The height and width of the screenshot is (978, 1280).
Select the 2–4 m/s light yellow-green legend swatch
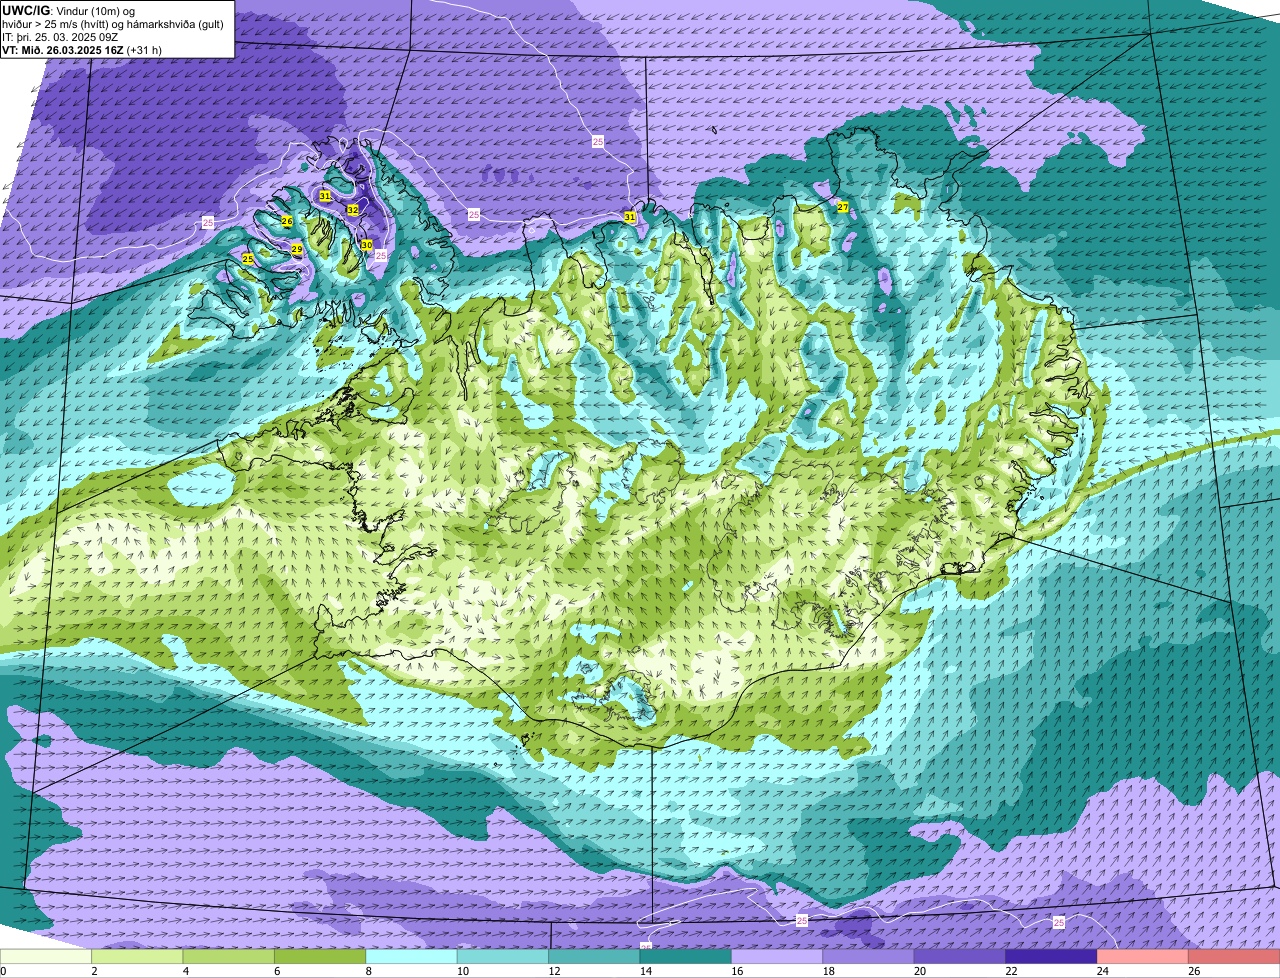(x=137, y=956)
